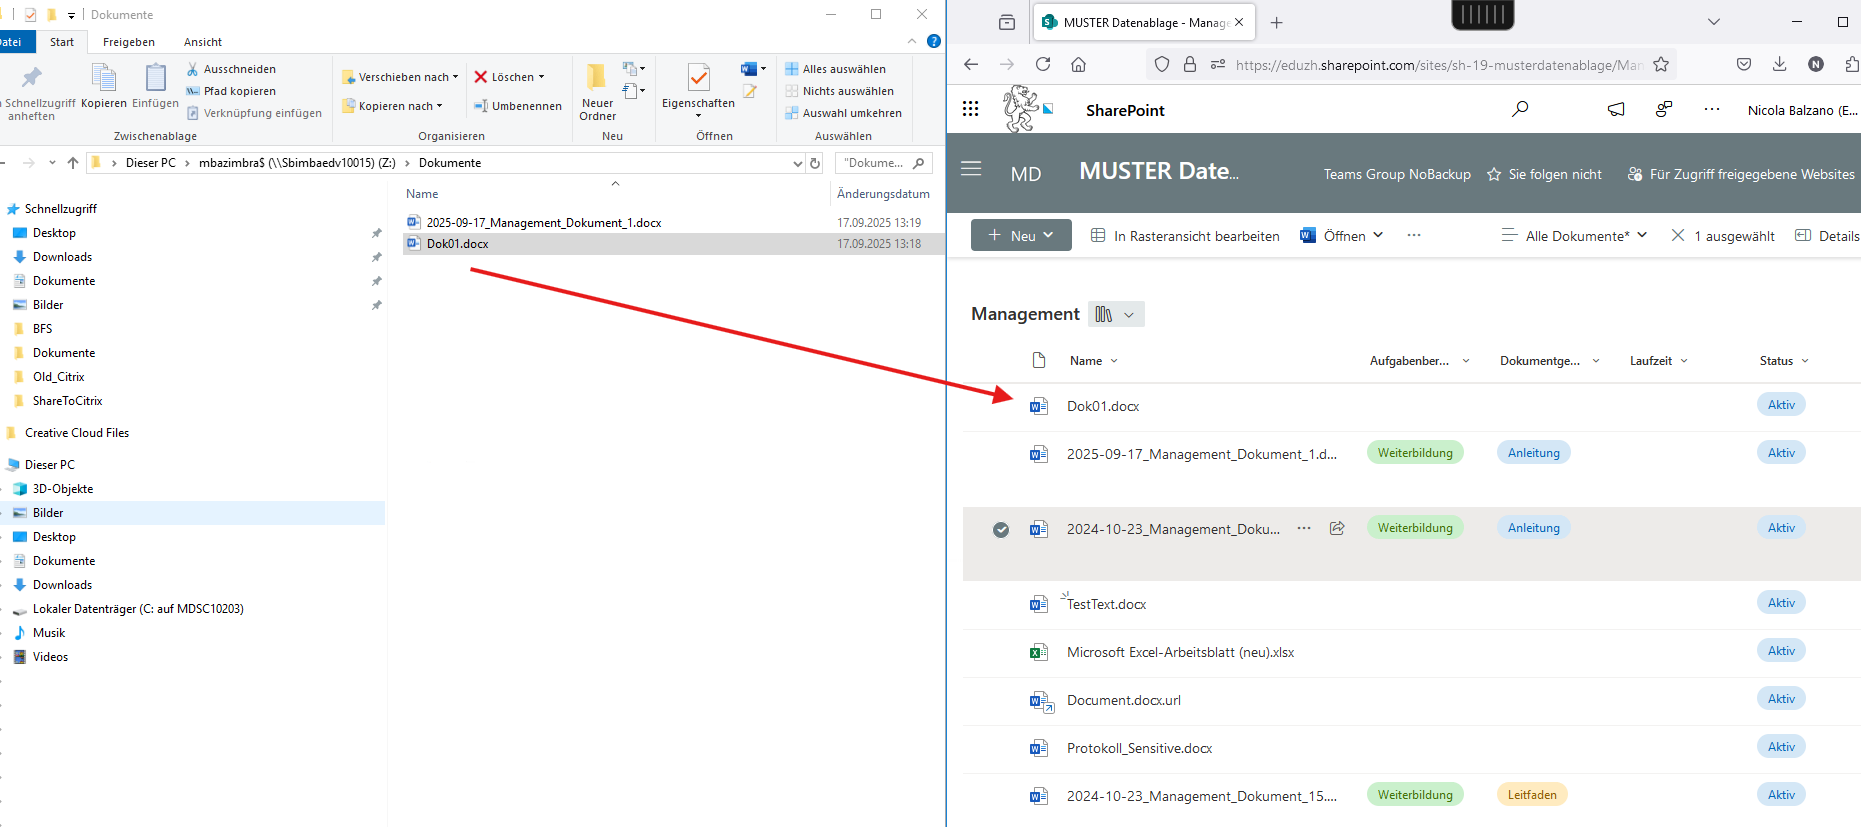1861x827 pixels.
Task: Deselect the checked 2024-10-23 document row
Action: pyautogui.click(x=1001, y=529)
